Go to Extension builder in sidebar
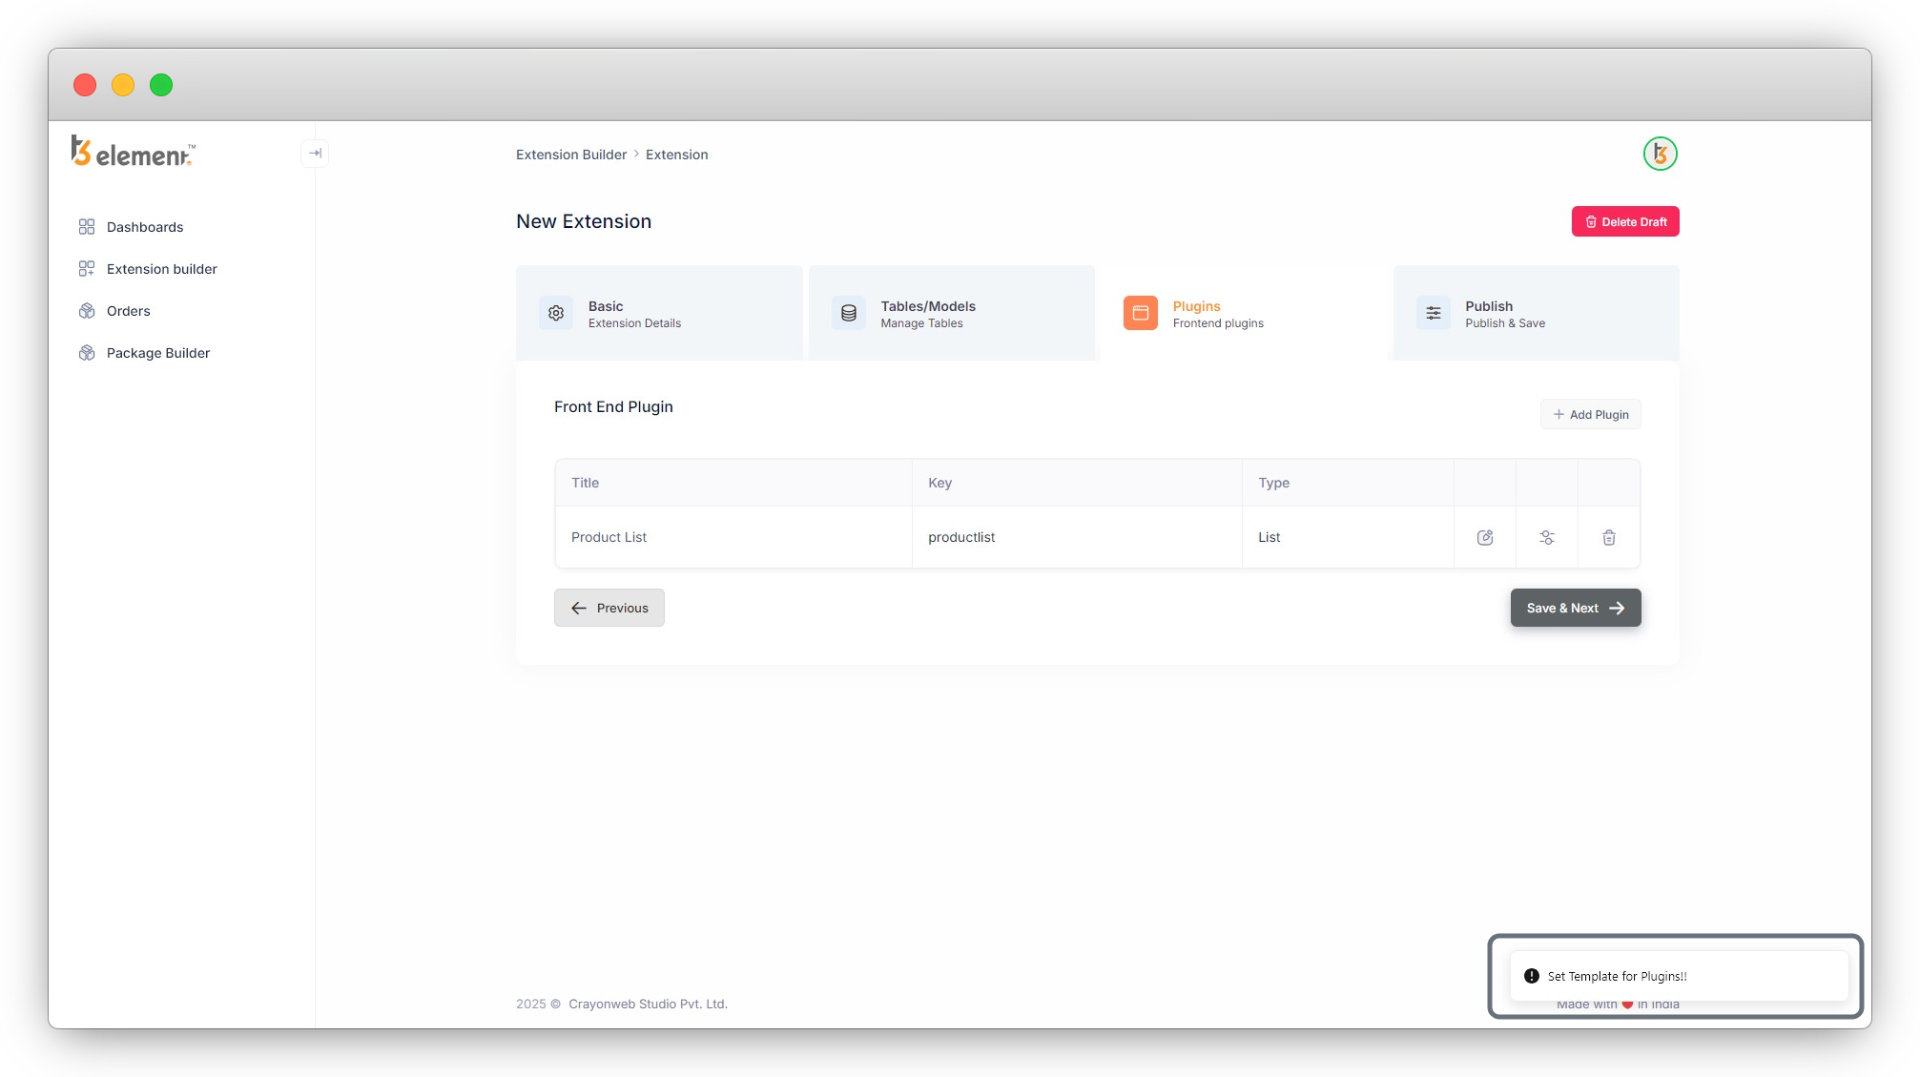The image size is (1920, 1077). 161,269
